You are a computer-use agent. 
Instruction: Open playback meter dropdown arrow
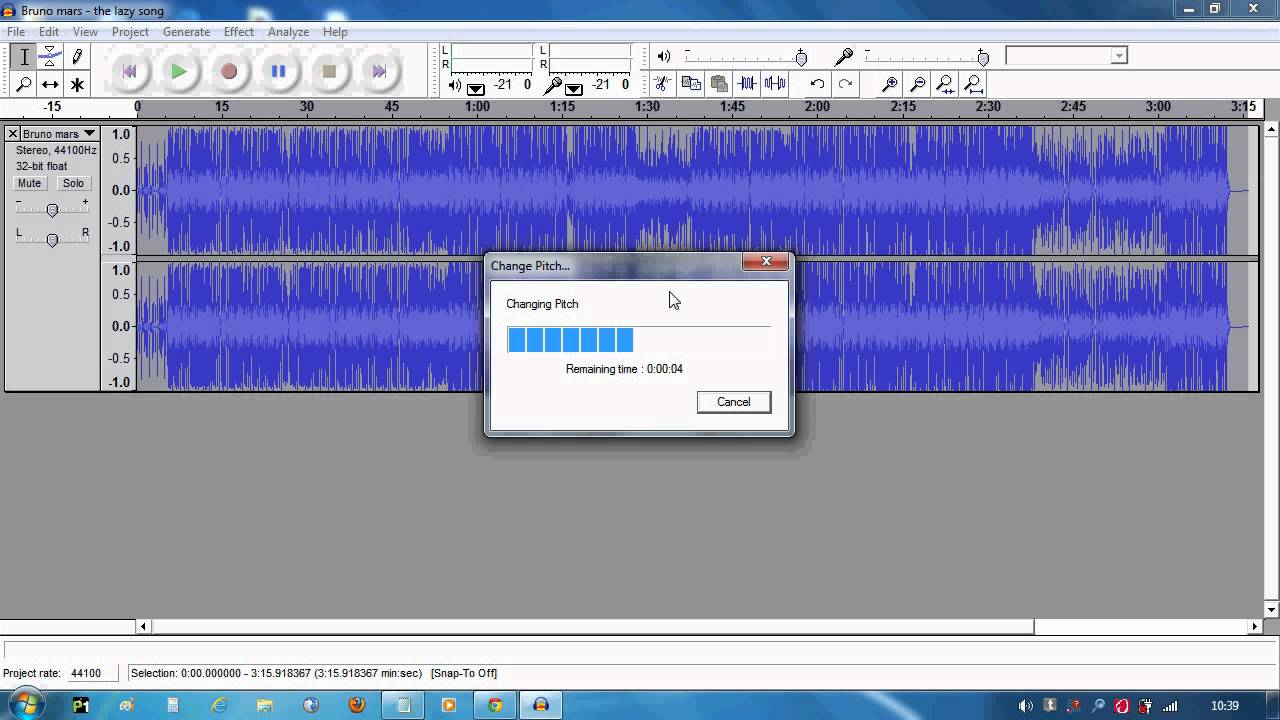pyautogui.click(x=476, y=87)
